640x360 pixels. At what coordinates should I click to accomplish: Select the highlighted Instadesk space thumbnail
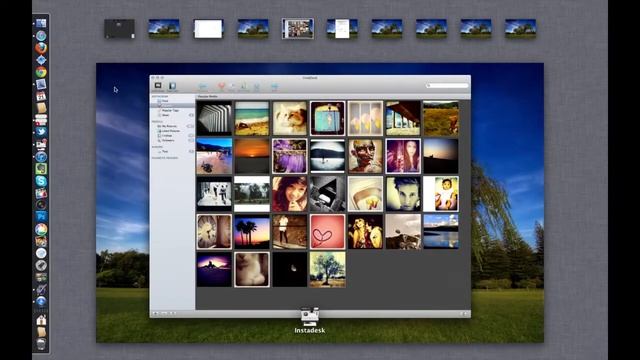pos(298,29)
